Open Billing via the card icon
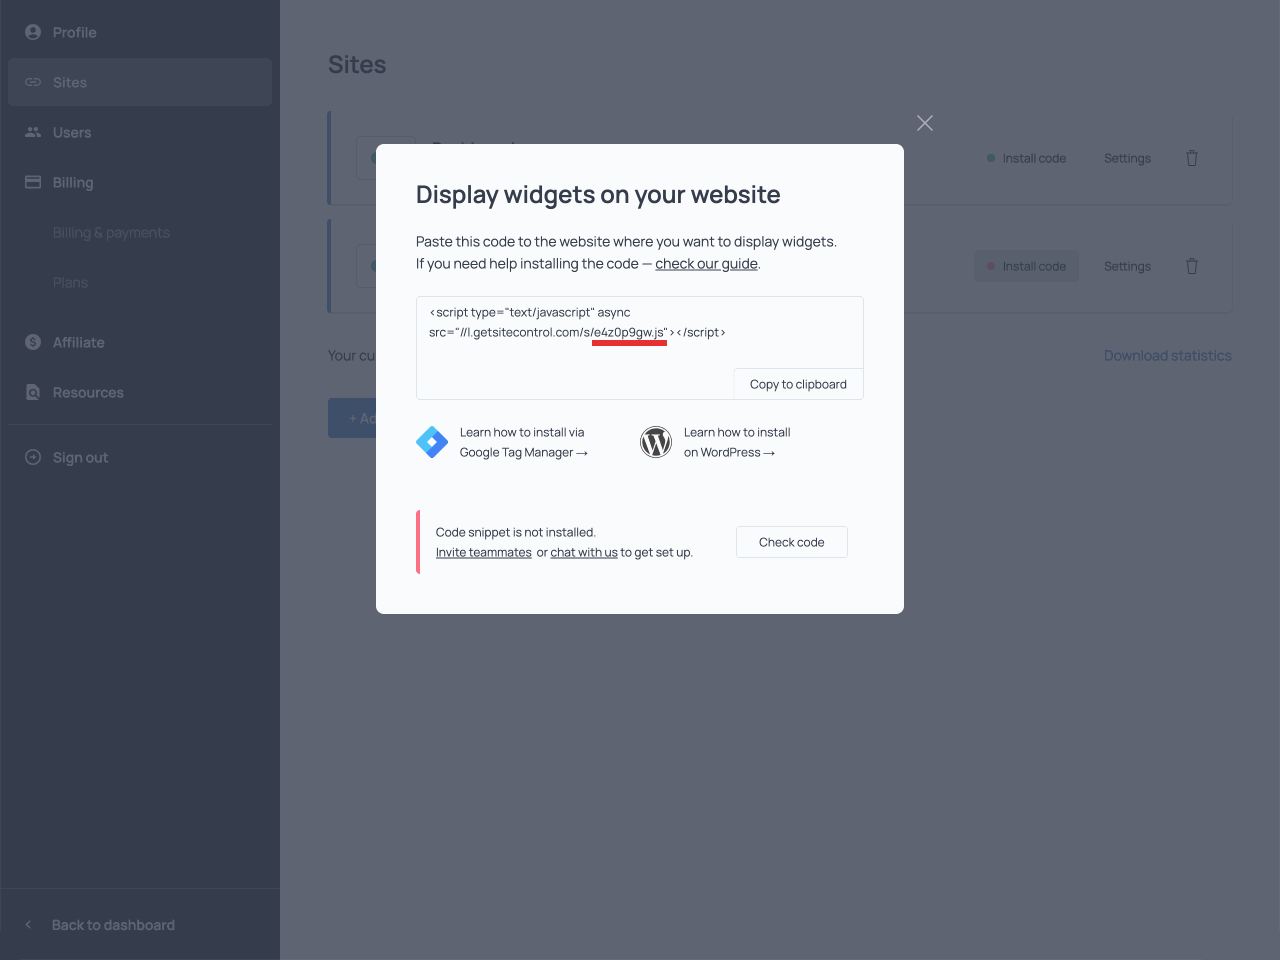 point(32,182)
